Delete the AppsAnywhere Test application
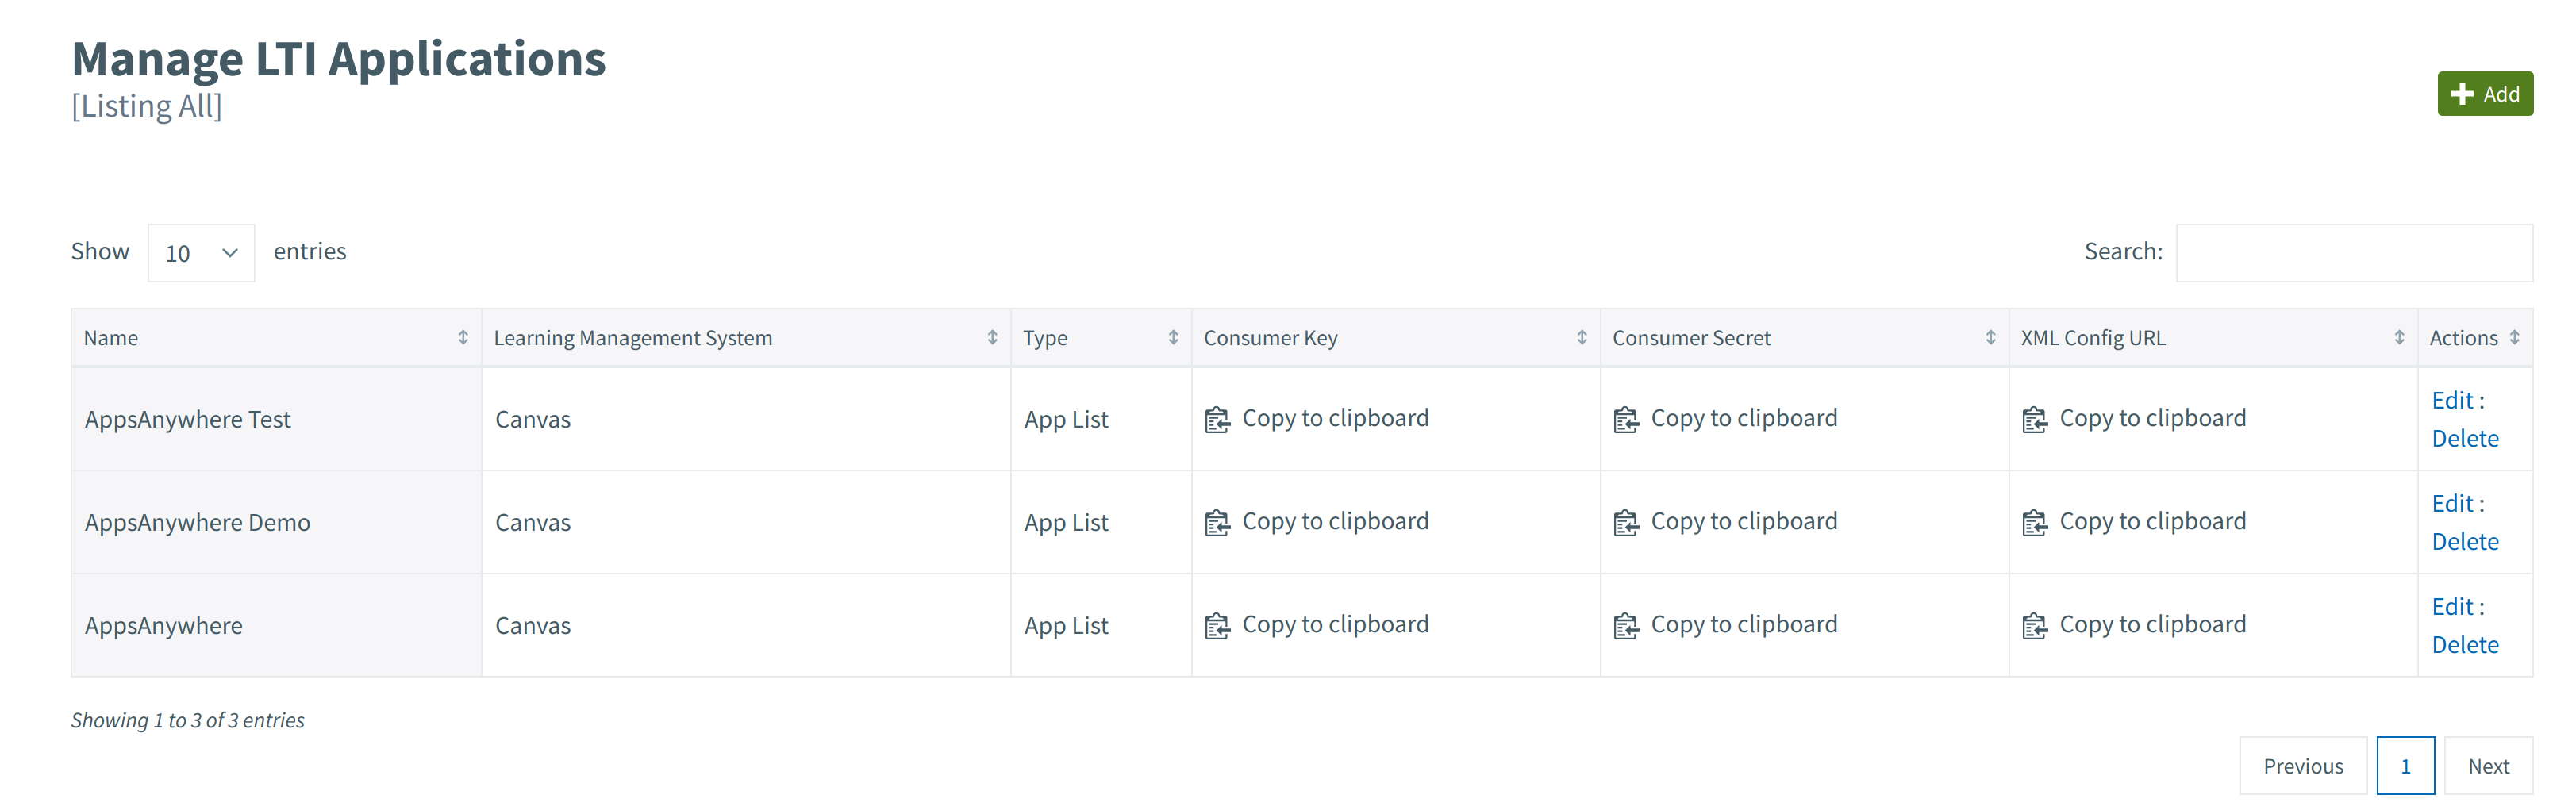 [x=2465, y=438]
